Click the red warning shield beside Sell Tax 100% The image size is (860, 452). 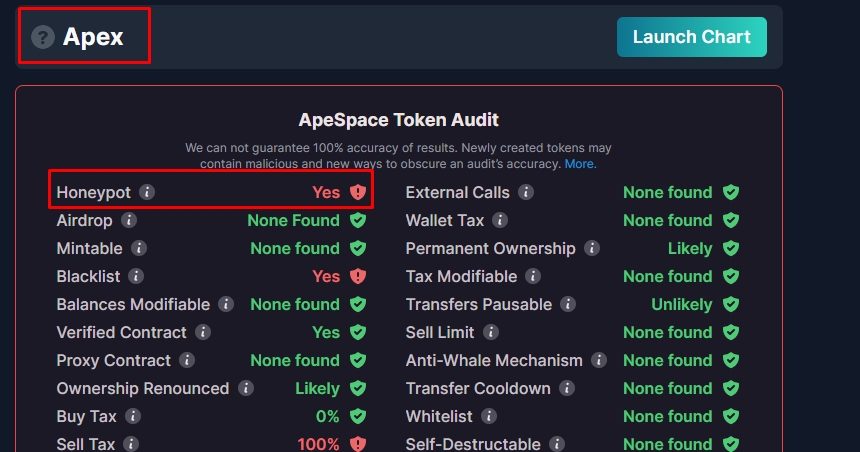tap(358, 444)
